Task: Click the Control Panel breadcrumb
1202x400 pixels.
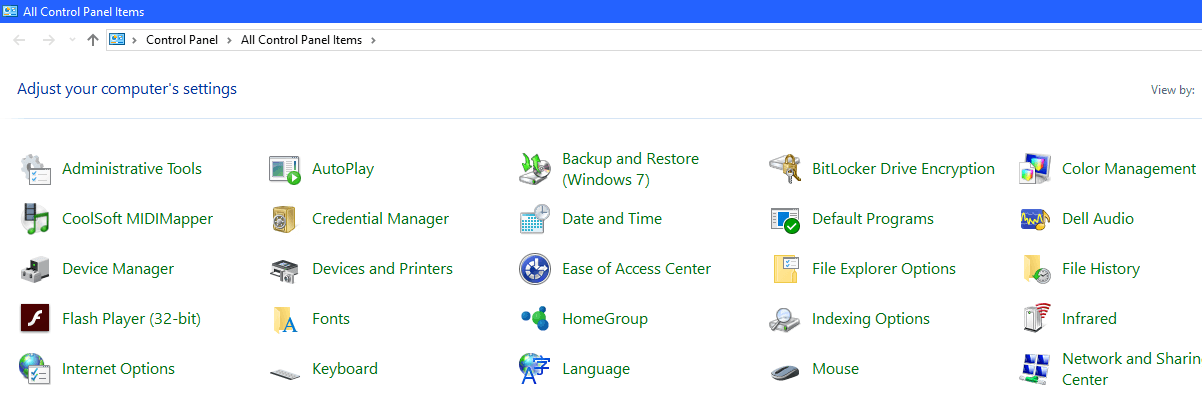Action: 182,40
